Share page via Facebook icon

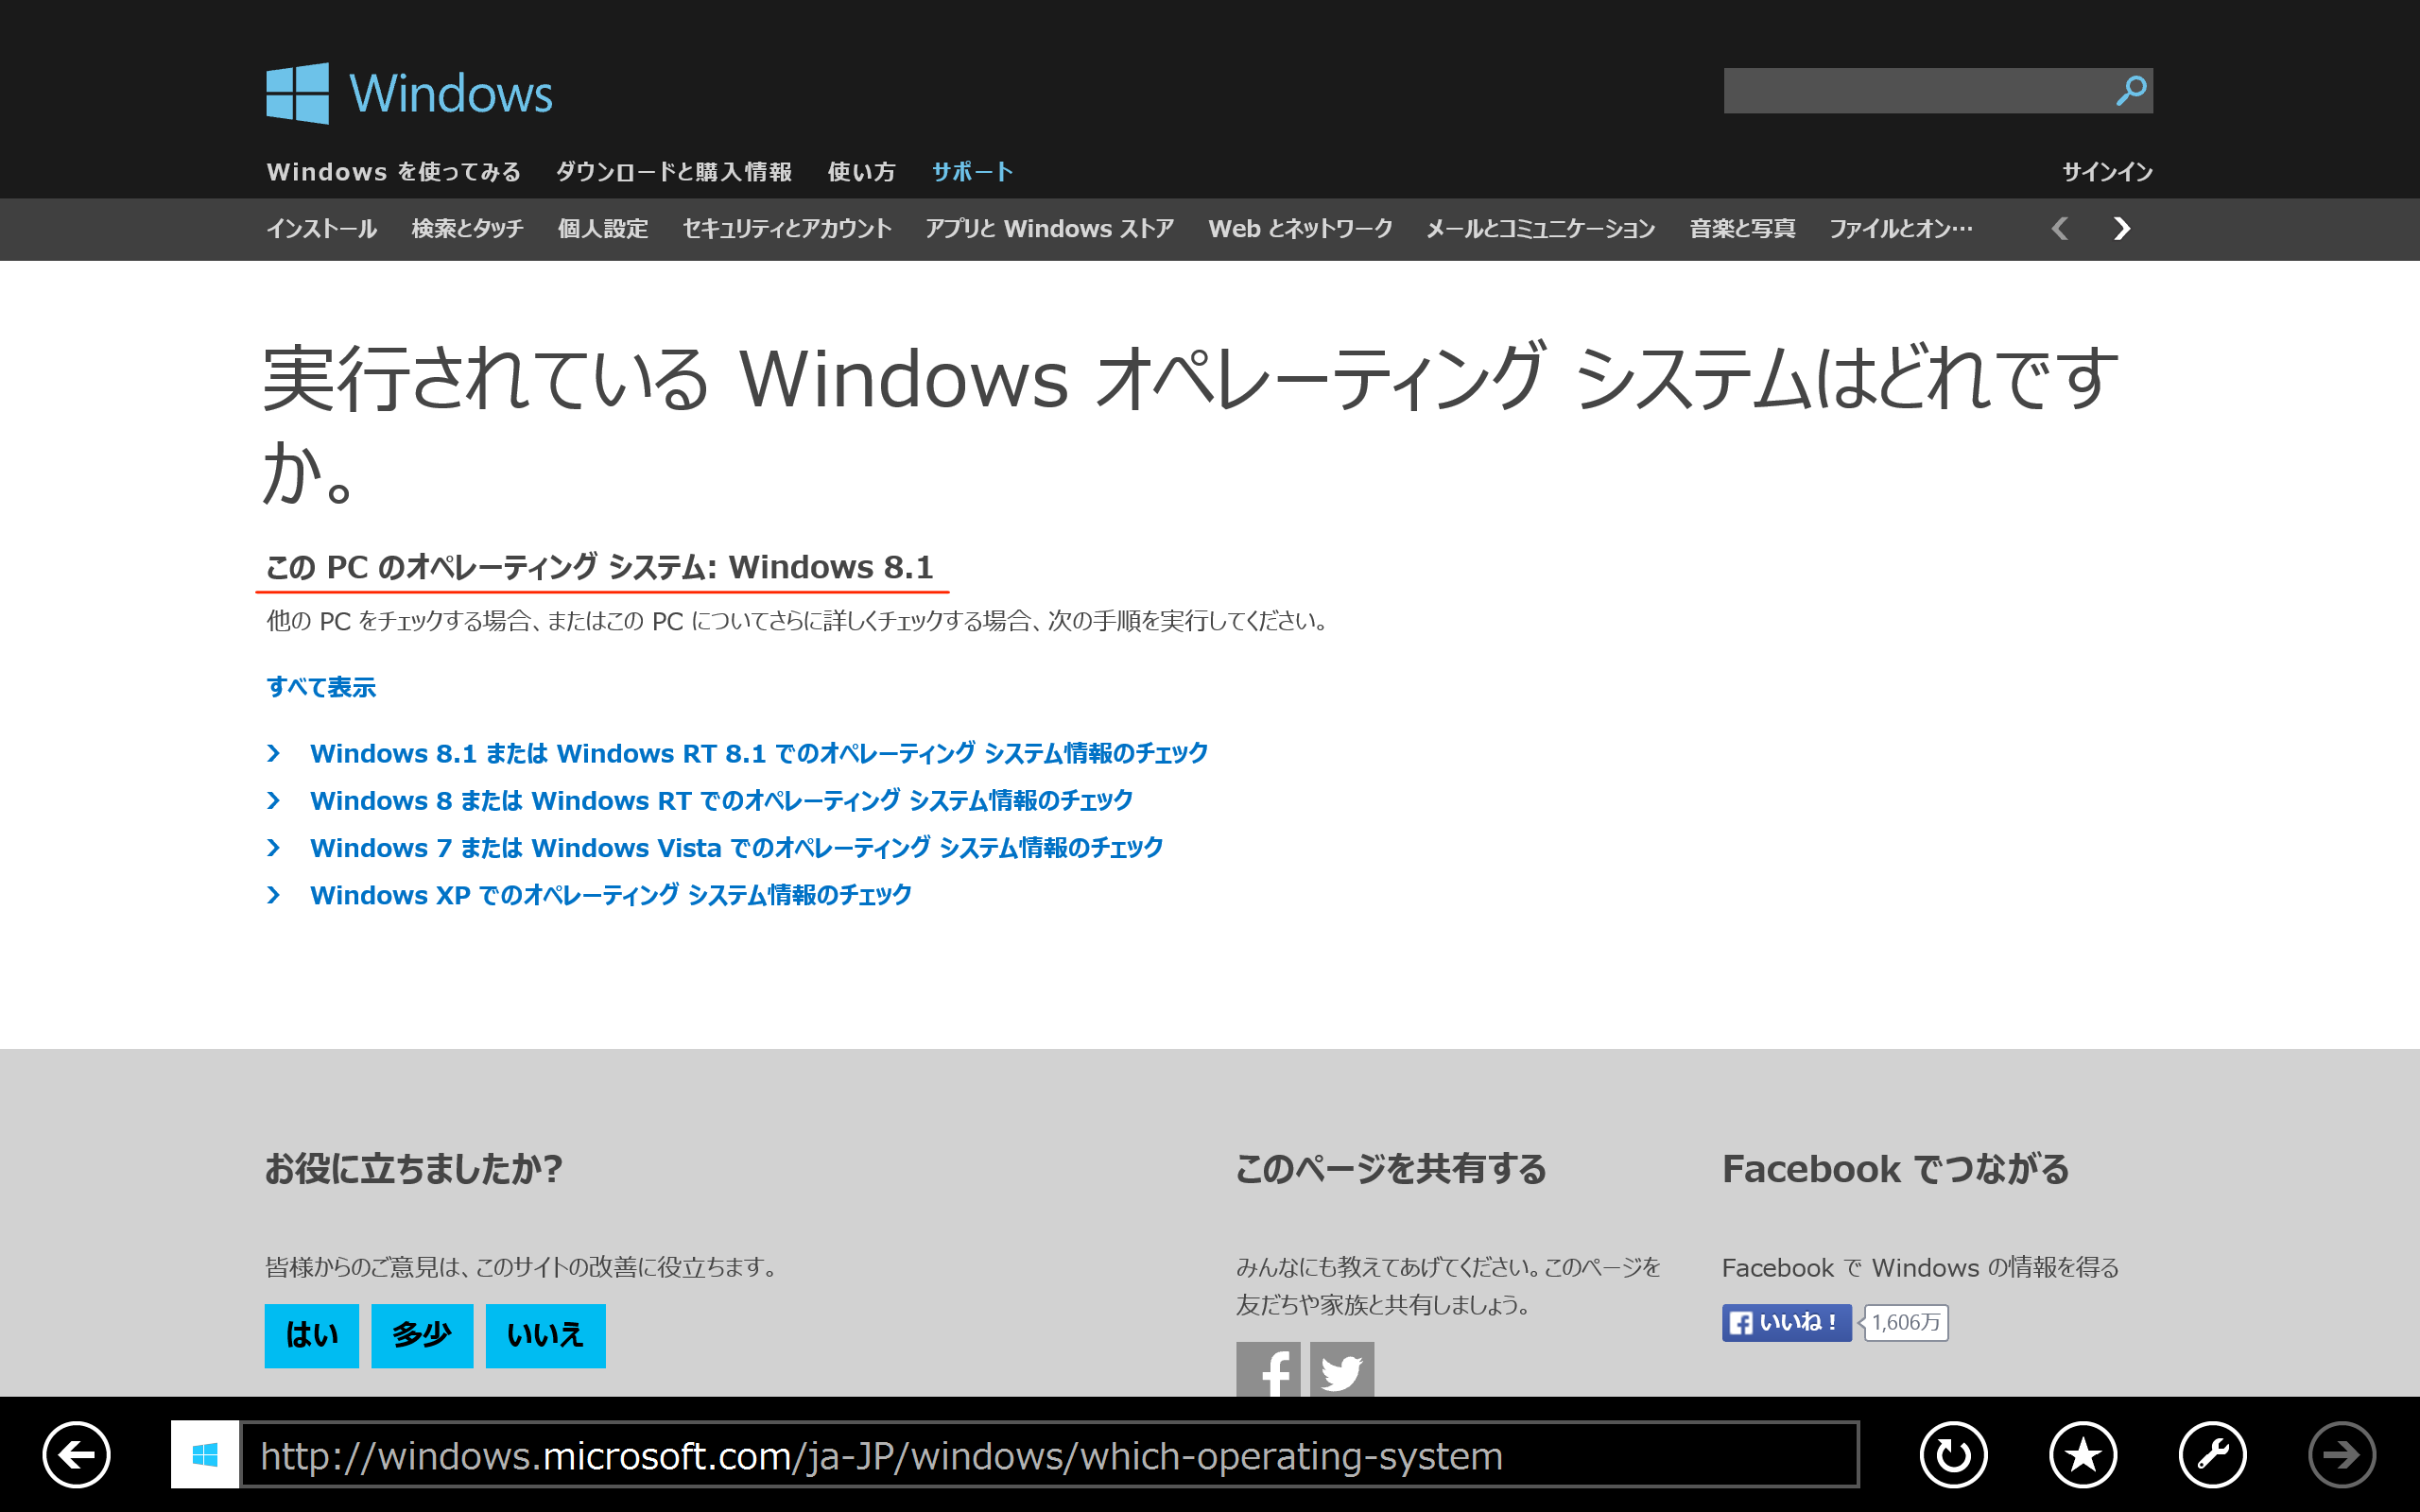[x=1268, y=1370]
